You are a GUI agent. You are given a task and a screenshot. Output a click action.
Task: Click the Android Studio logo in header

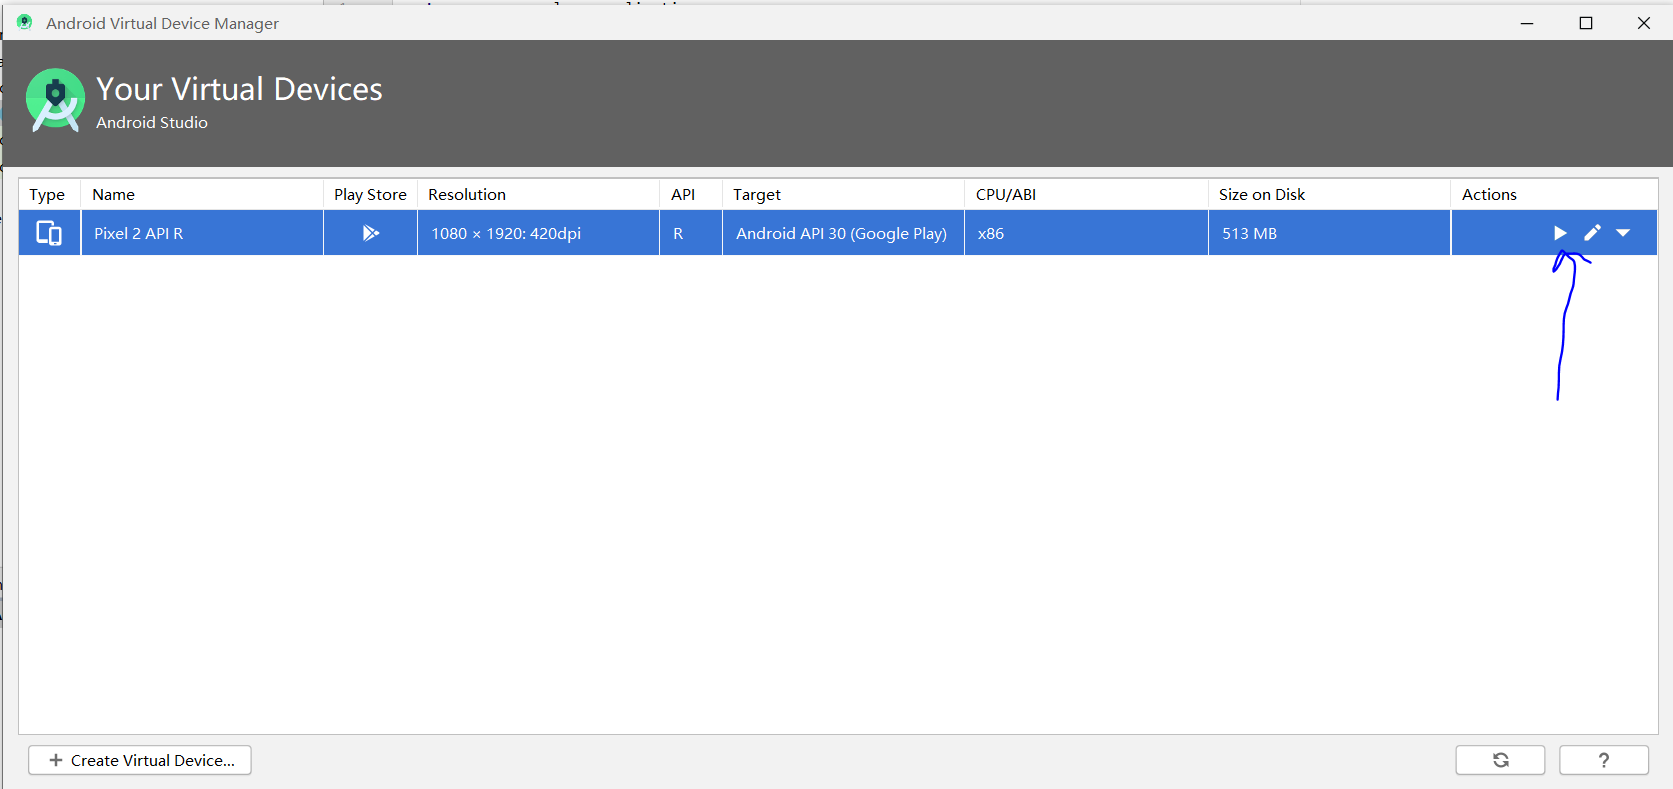click(x=55, y=100)
